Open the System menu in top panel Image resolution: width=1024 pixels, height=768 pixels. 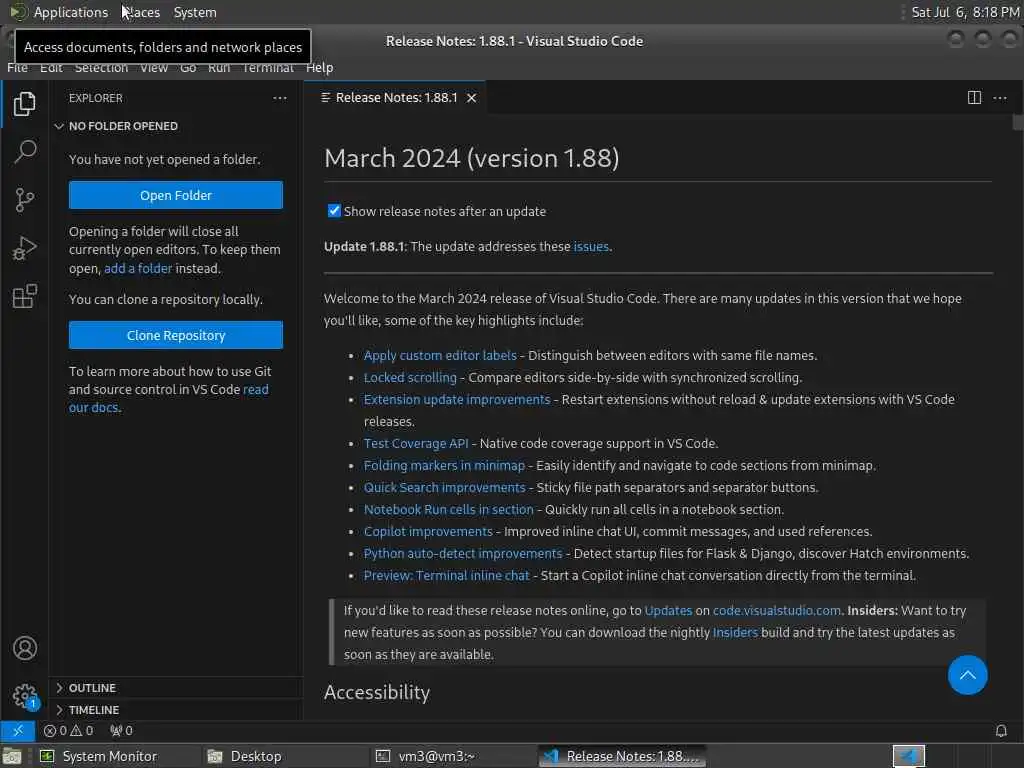(x=195, y=12)
